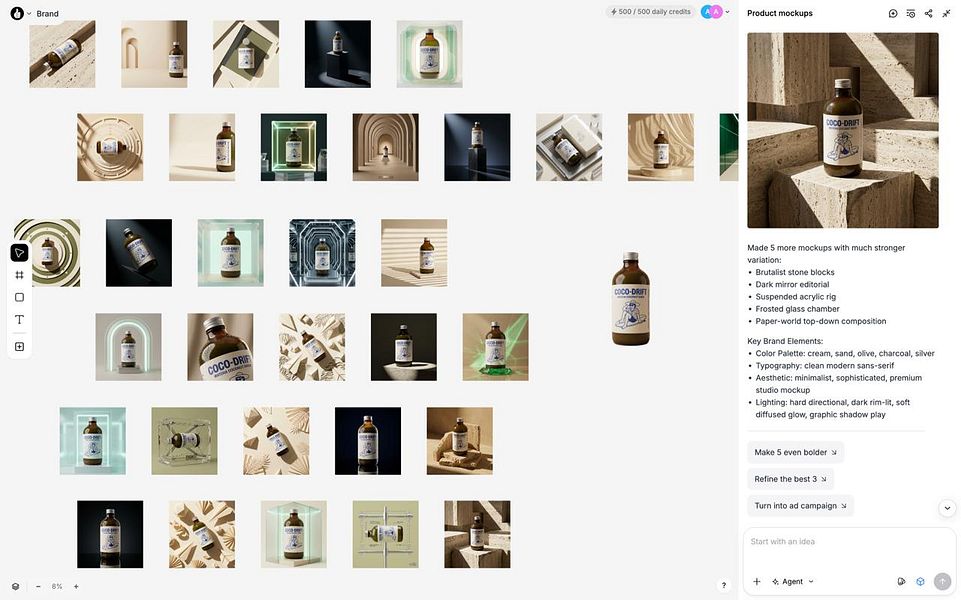Select the standalone bottle cutout on canvas

(631, 298)
